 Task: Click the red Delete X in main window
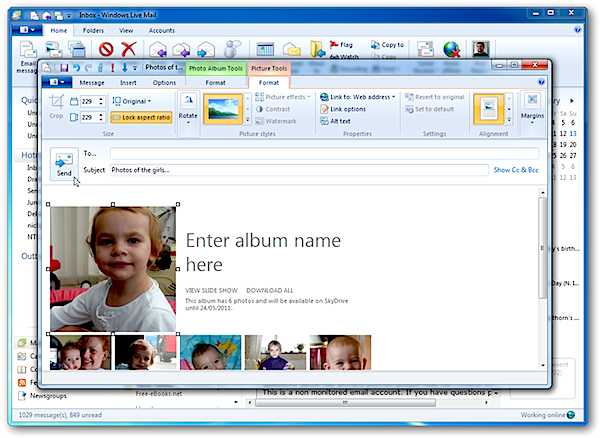pyautogui.click(x=129, y=49)
